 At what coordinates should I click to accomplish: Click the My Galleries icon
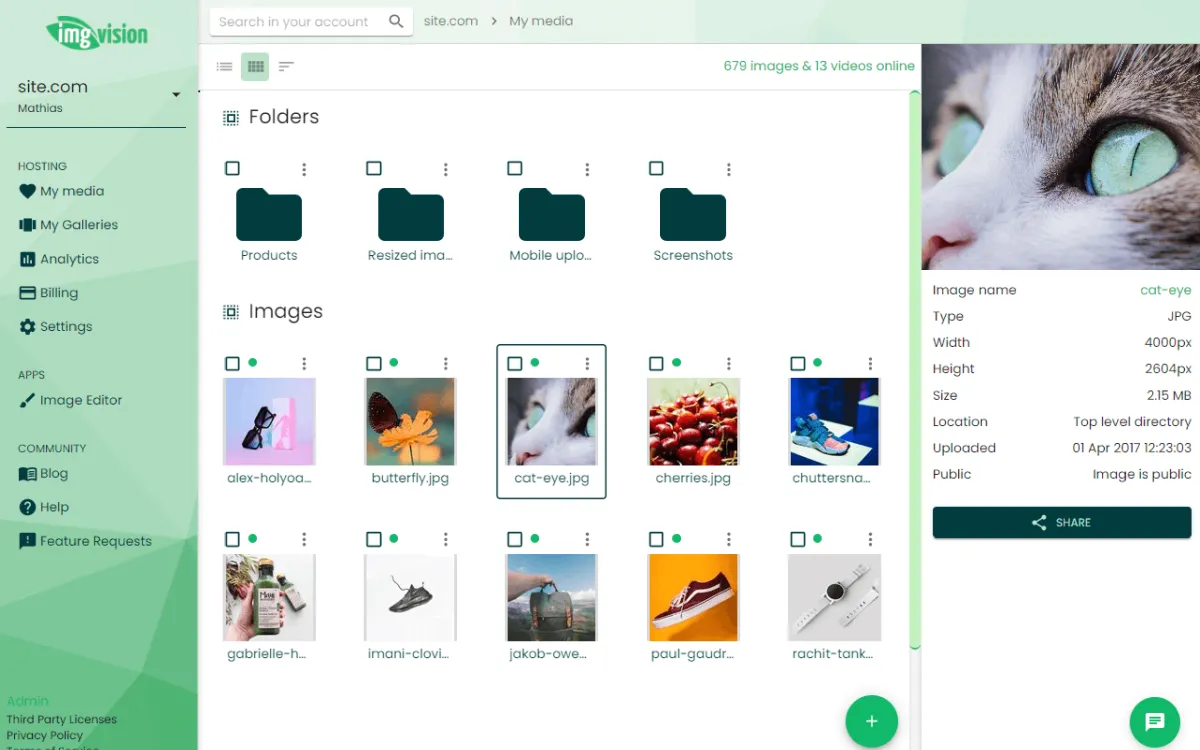(x=27, y=225)
